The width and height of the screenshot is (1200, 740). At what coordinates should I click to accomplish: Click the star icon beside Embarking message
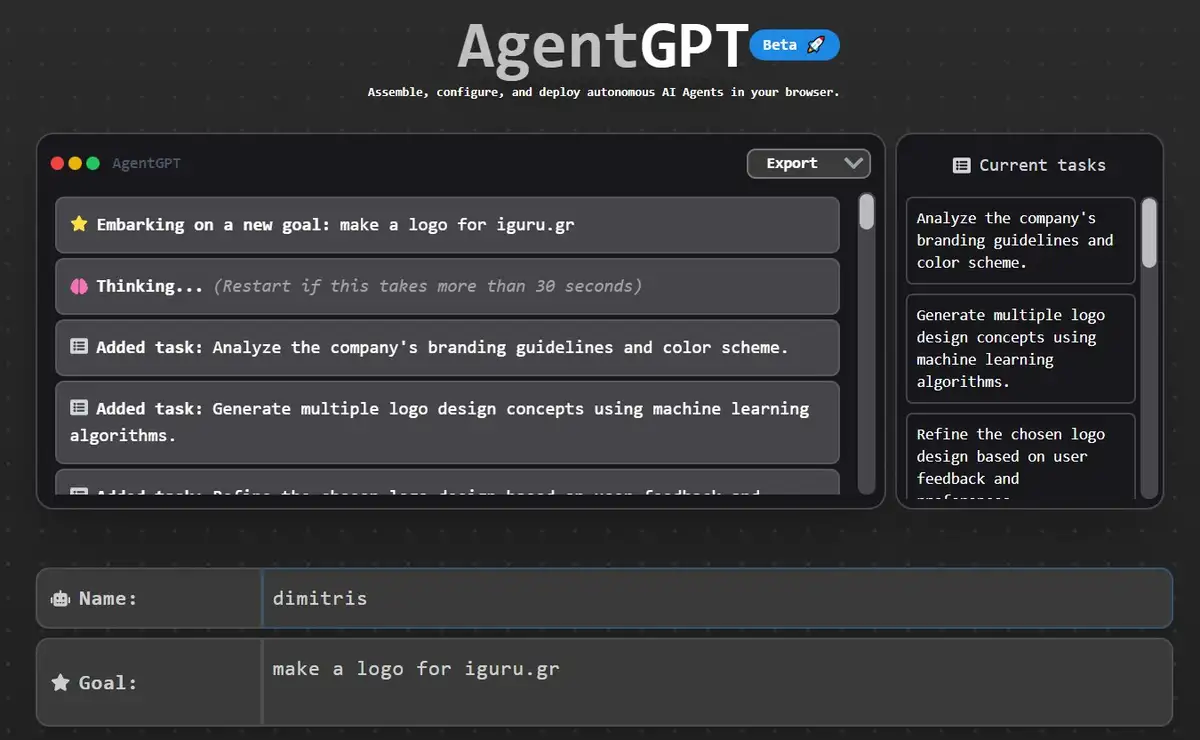pos(79,224)
